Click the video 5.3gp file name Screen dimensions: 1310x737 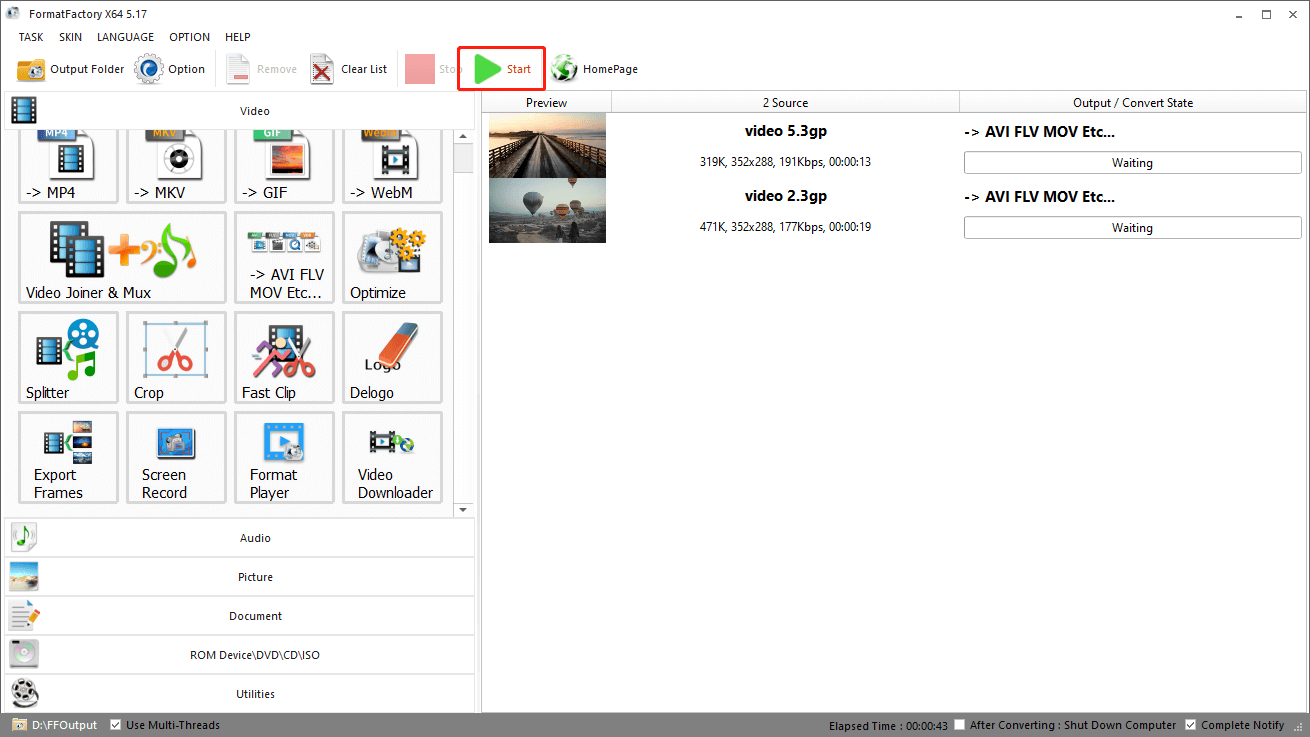[785, 131]
